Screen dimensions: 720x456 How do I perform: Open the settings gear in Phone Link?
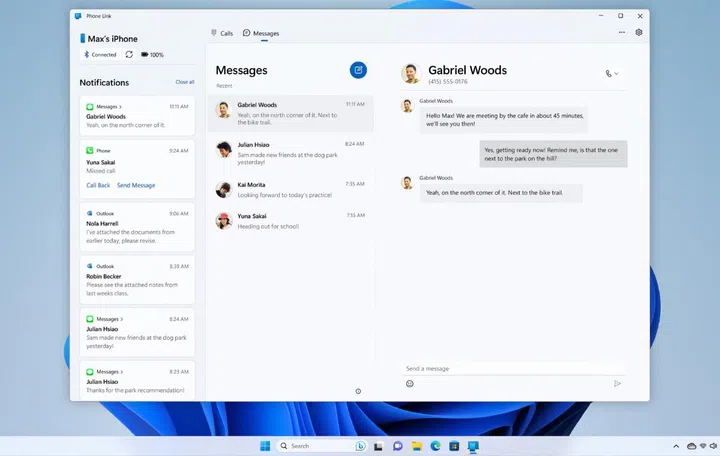[x=639, y=33]
